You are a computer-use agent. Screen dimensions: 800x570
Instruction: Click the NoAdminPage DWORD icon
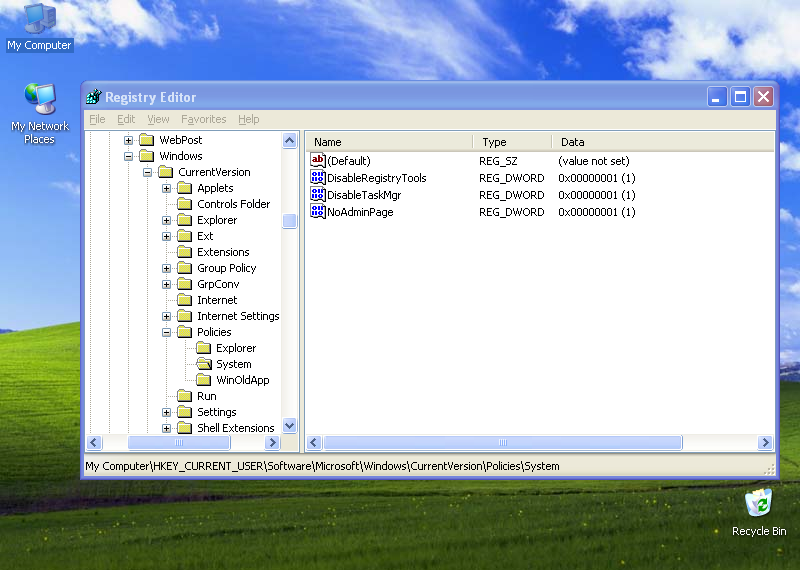pyautogui.click(x=317, y=211)
